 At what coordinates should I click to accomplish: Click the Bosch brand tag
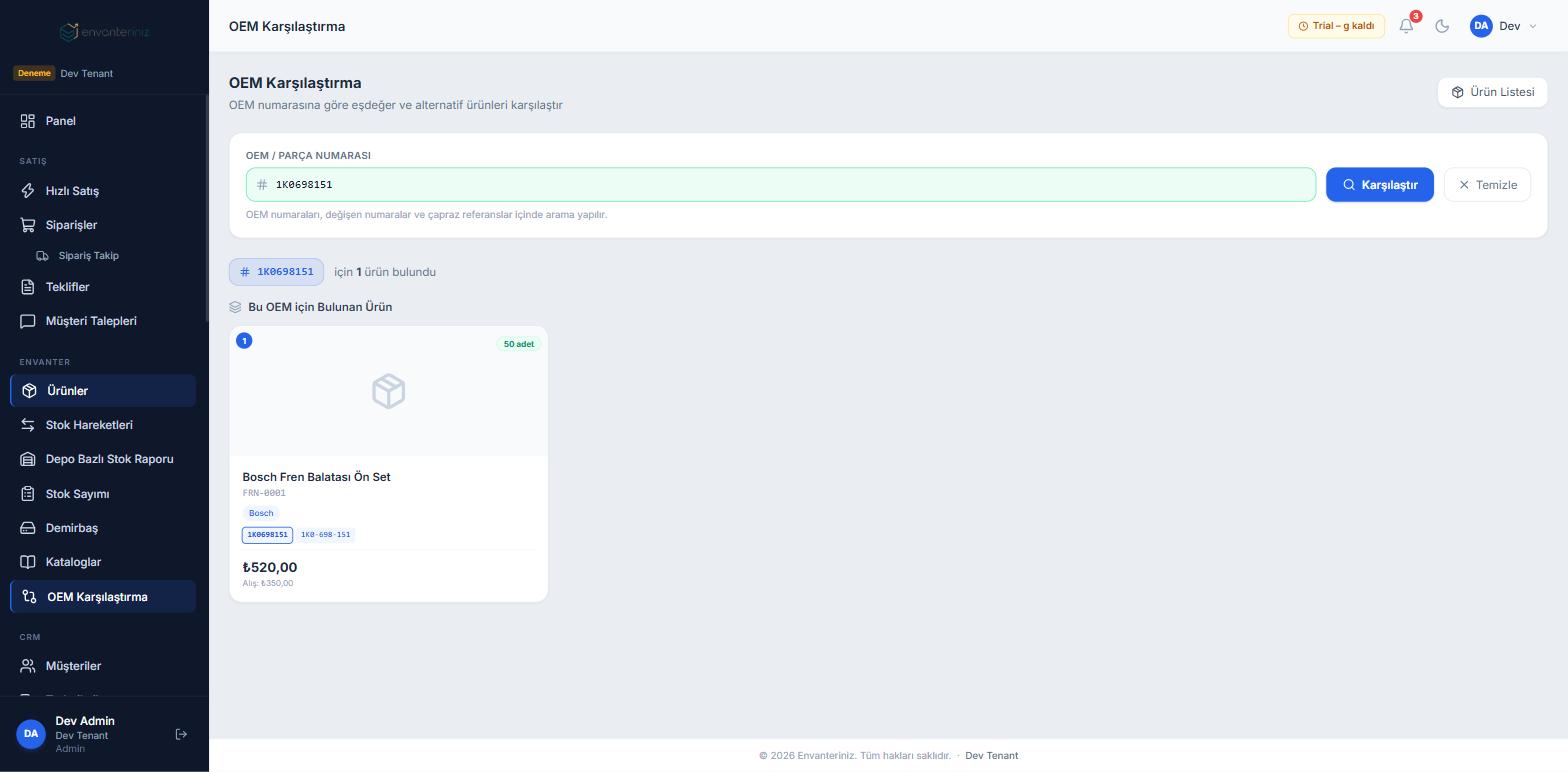click(x=261, y=513)
